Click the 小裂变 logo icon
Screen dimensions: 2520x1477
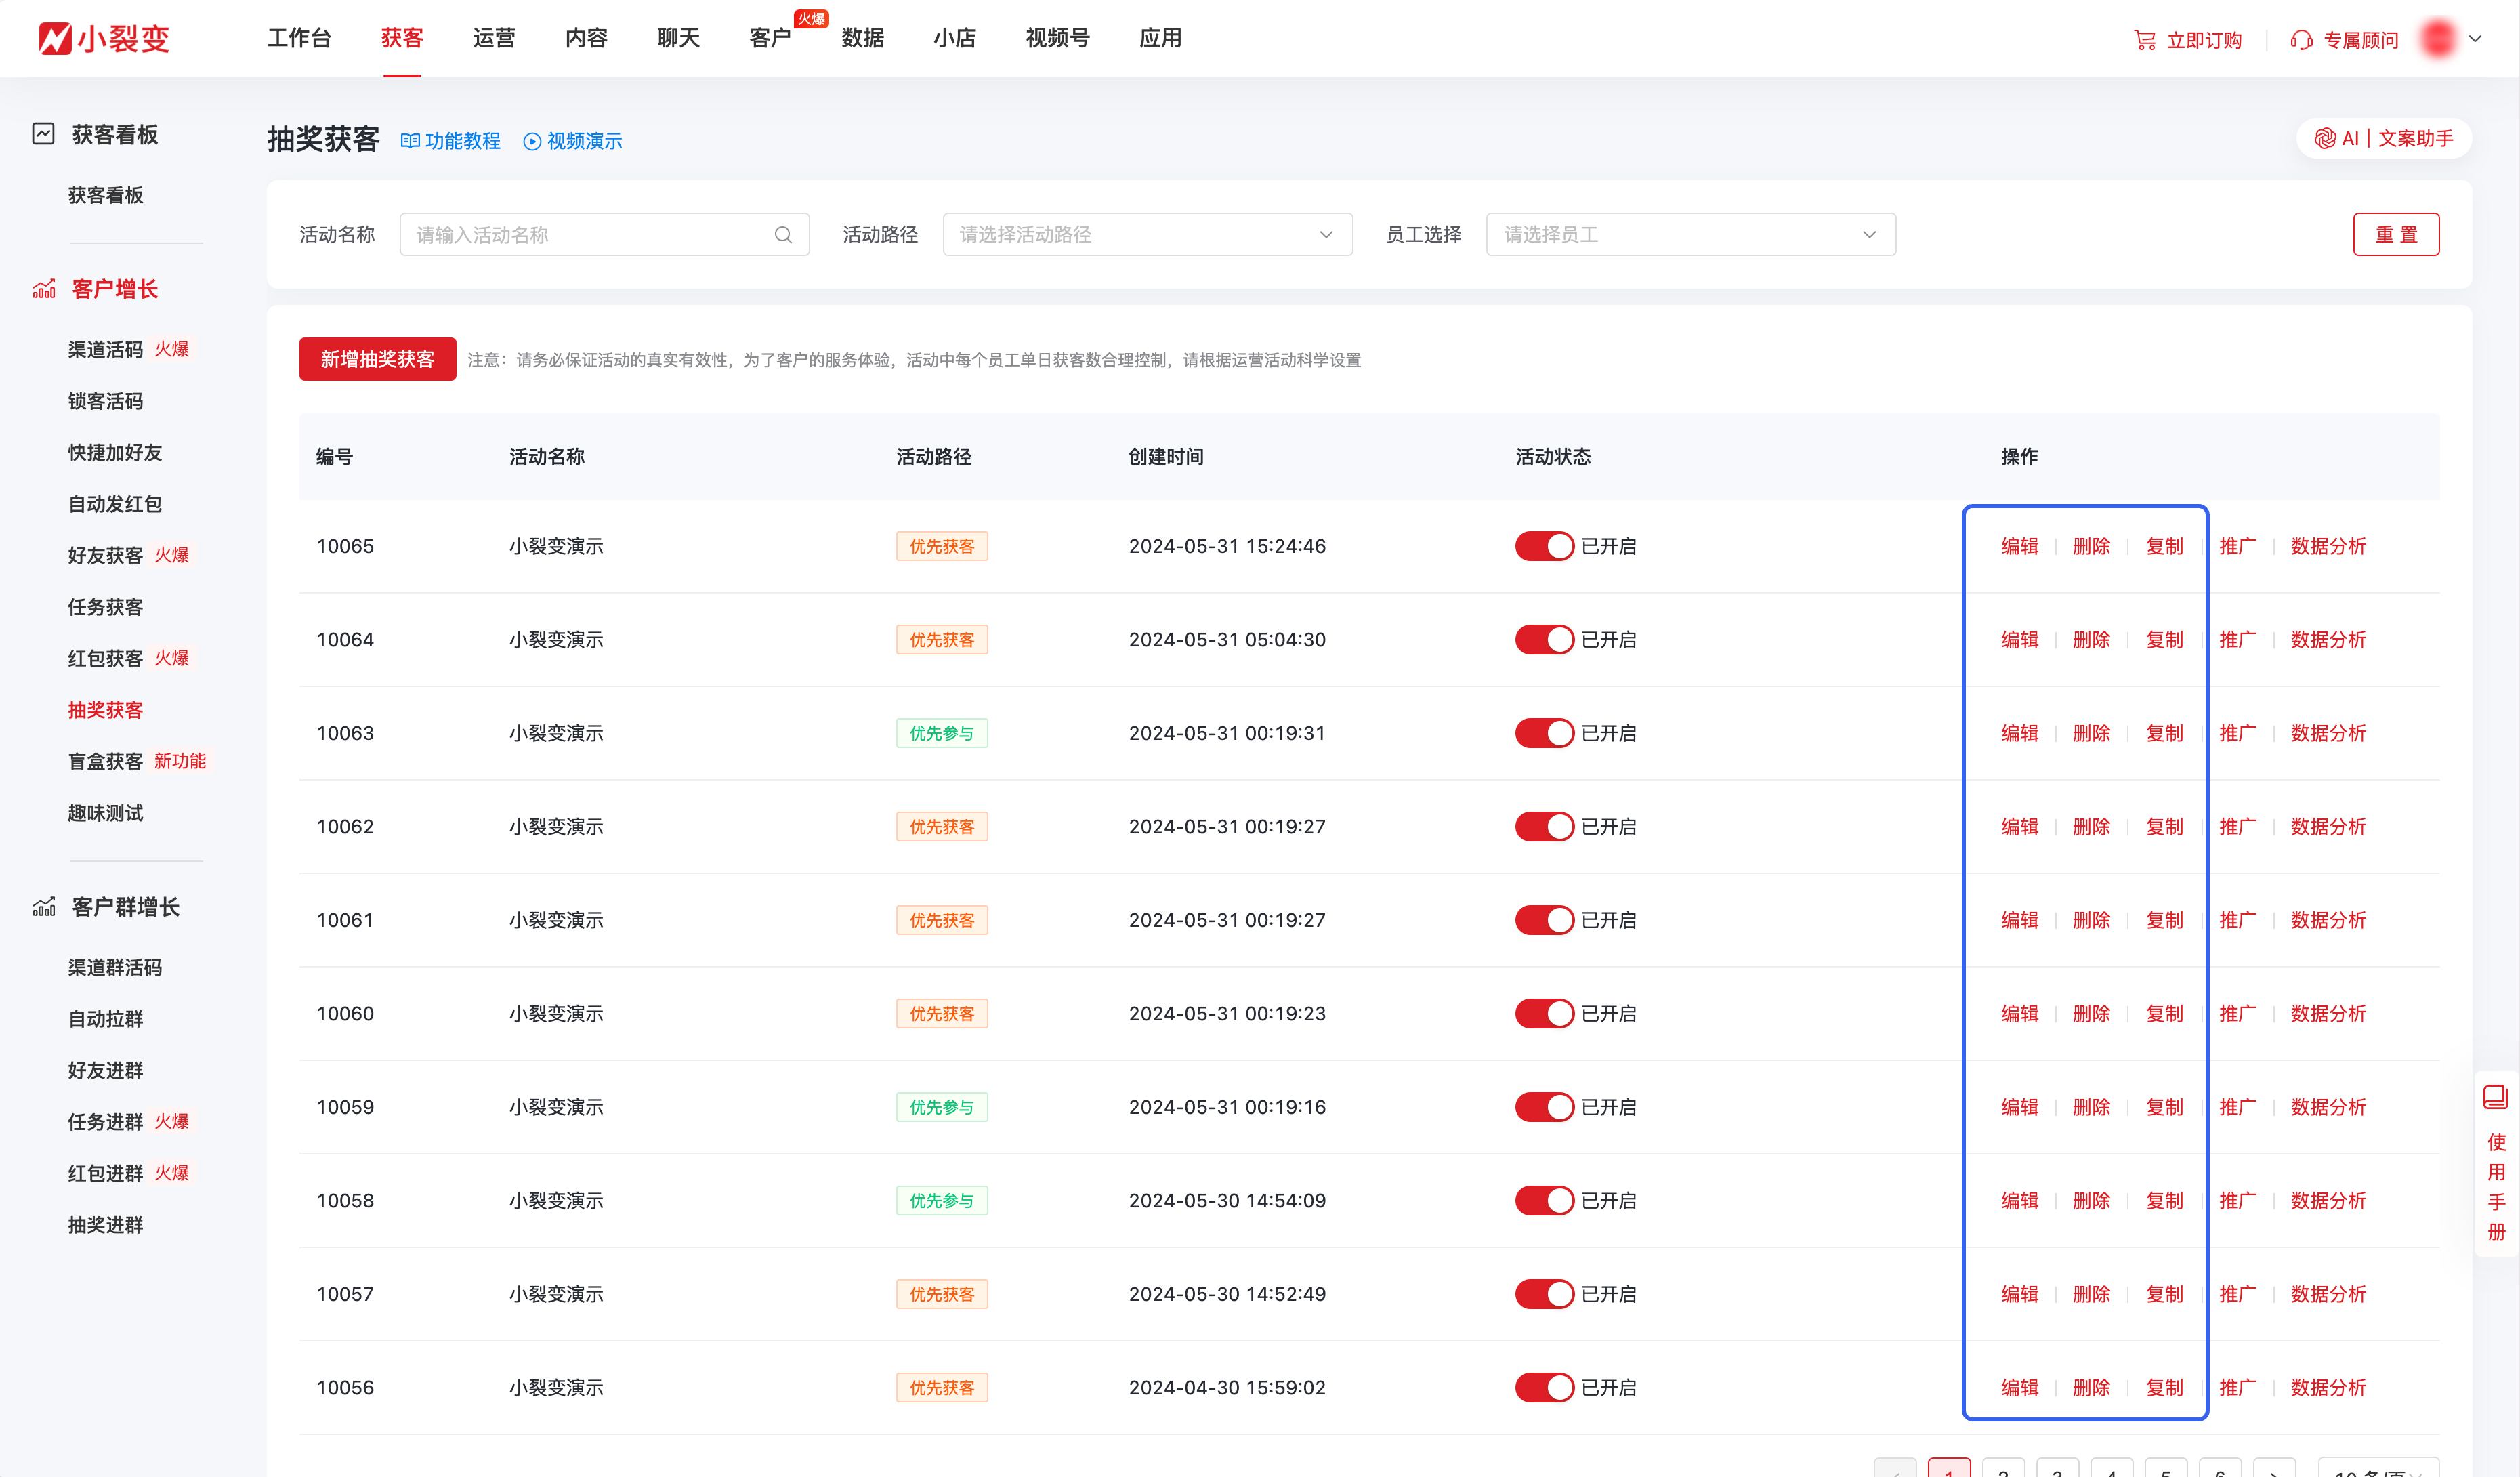click(x=55, y=38)
